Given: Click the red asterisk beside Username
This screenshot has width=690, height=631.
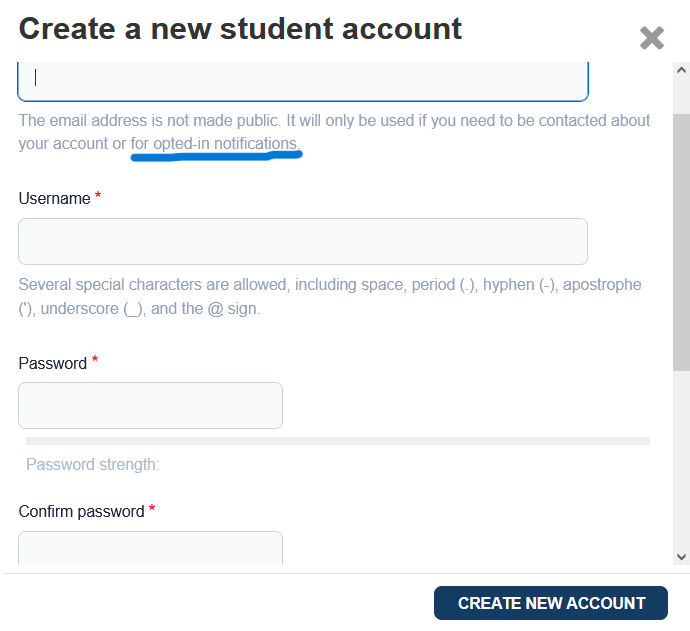Looking at the screenshot, I should pos(98,198).
